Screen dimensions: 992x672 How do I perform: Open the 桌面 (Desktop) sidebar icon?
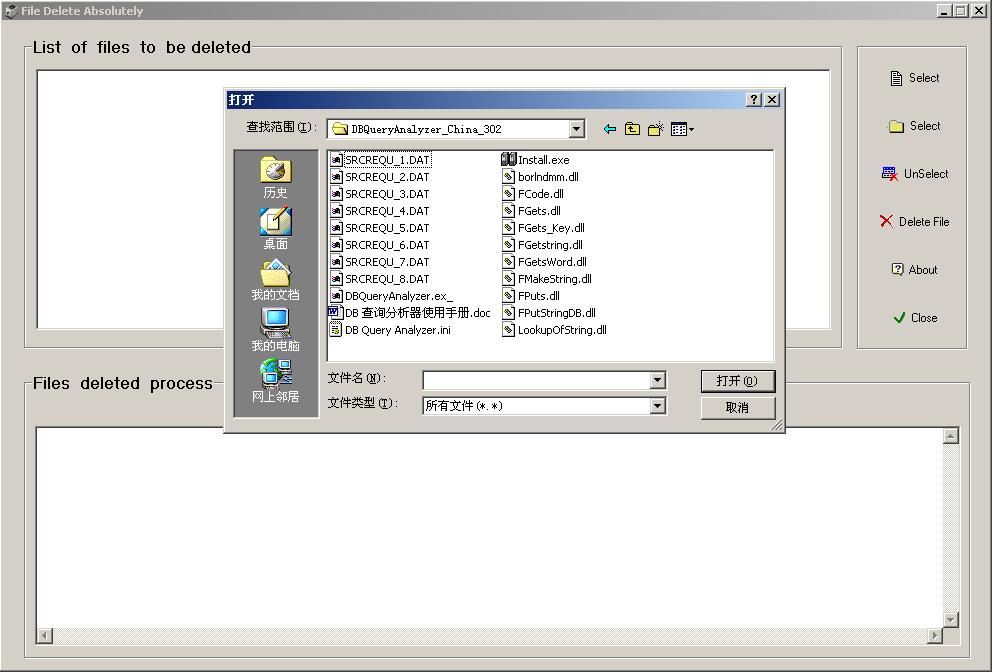click(275, 228)
